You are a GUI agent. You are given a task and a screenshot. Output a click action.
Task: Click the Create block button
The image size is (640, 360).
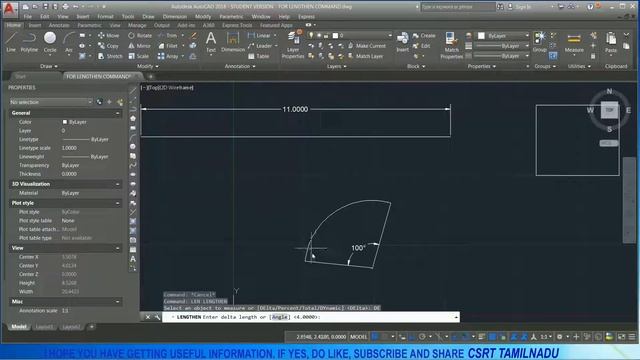424,36
